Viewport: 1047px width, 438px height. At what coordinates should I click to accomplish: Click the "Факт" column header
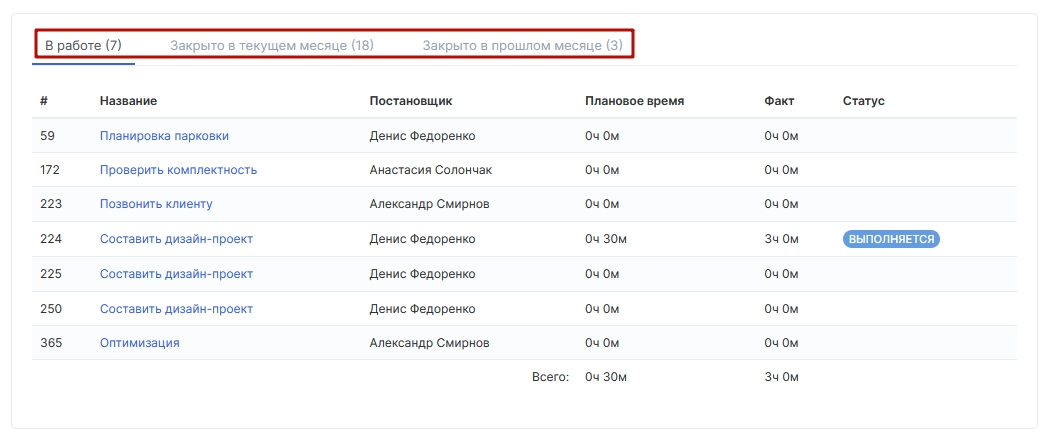tap(779, 101)
